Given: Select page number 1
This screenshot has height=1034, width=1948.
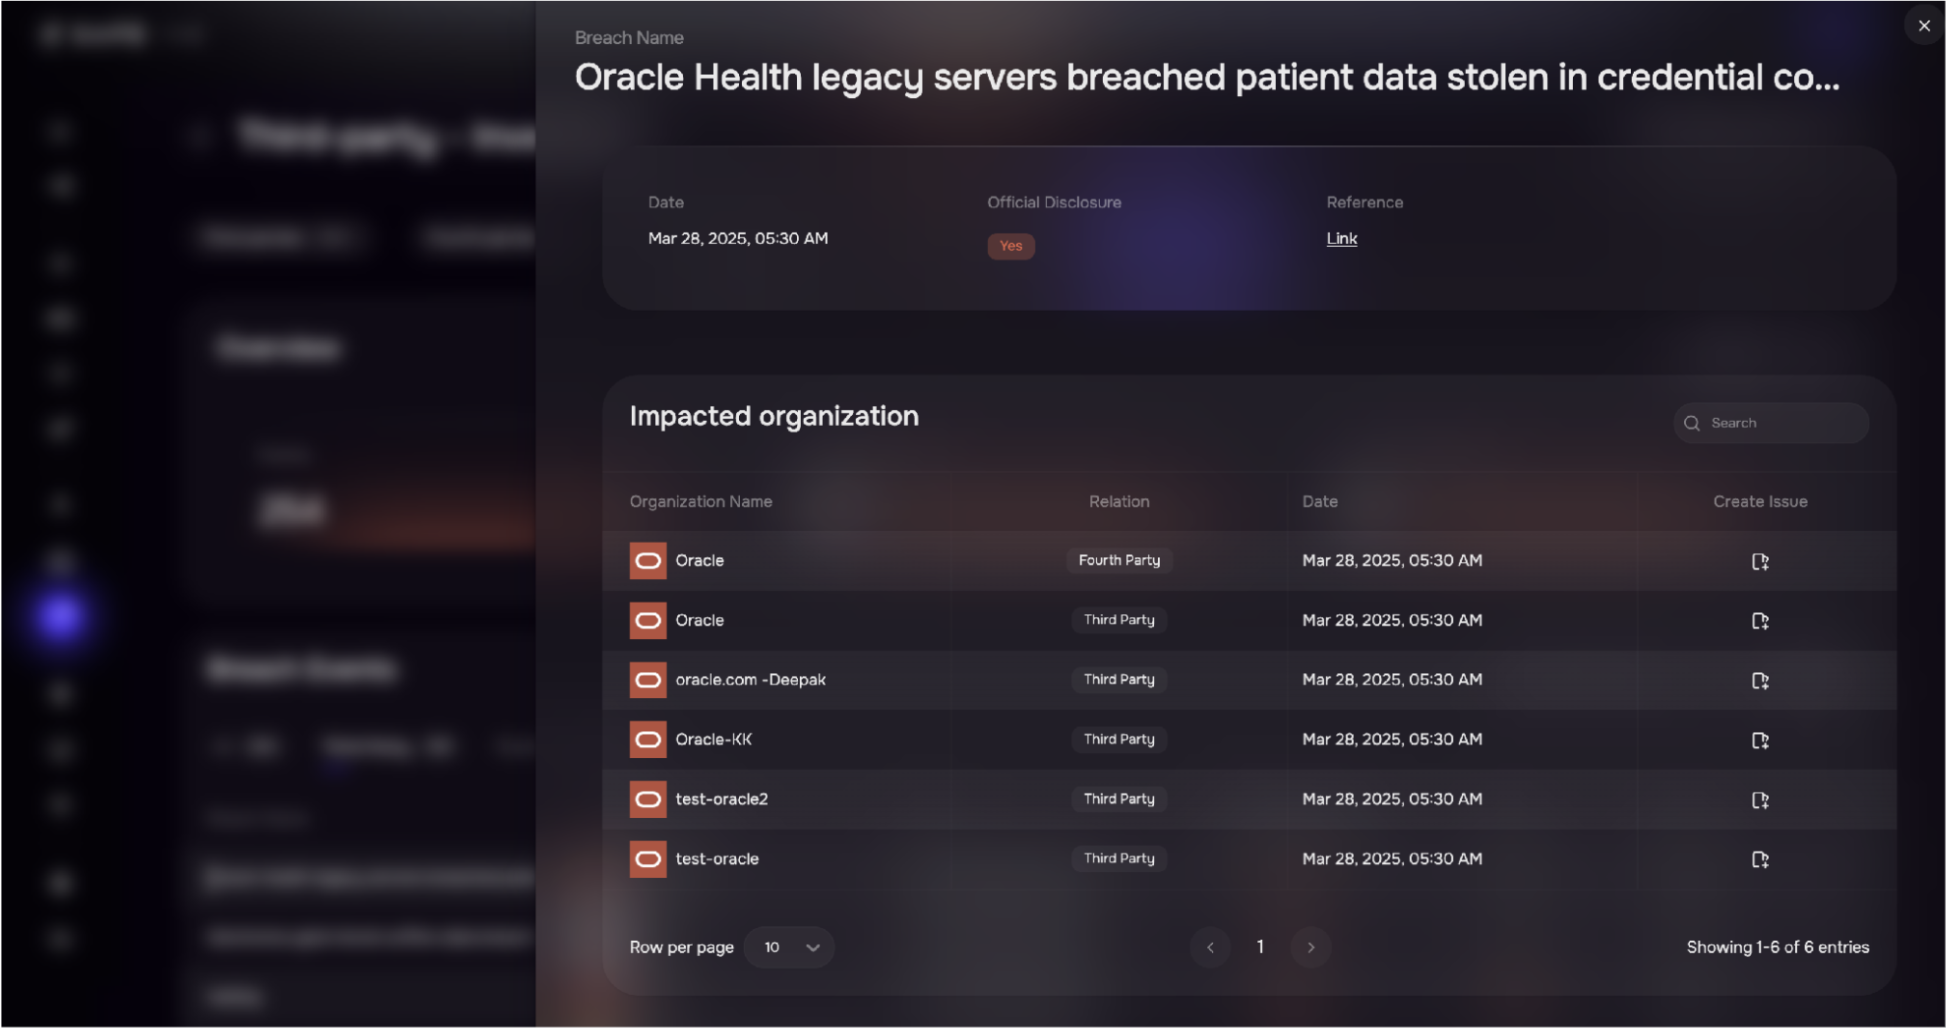Looking at the screenshot, I should (1260, 946).
